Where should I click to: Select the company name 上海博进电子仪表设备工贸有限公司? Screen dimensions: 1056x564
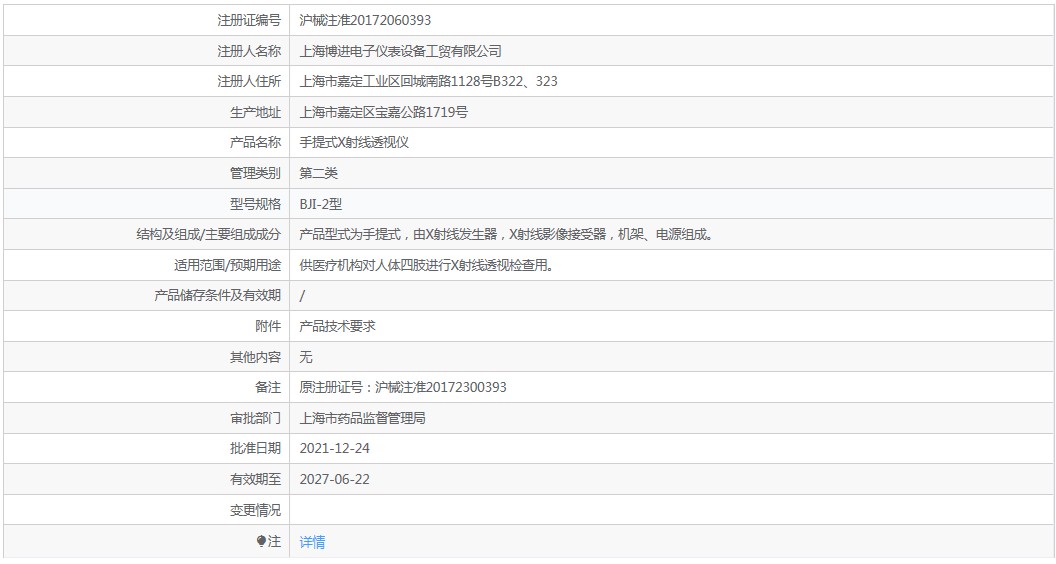tap(401, 51)
